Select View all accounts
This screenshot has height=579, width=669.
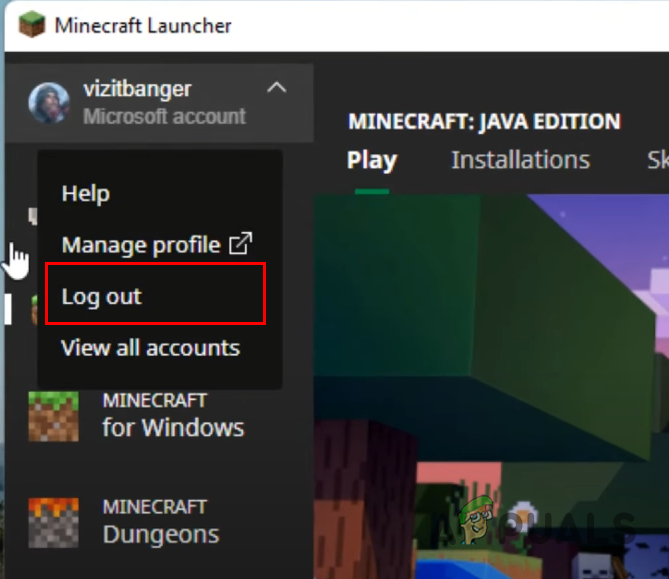click(151, 348)
